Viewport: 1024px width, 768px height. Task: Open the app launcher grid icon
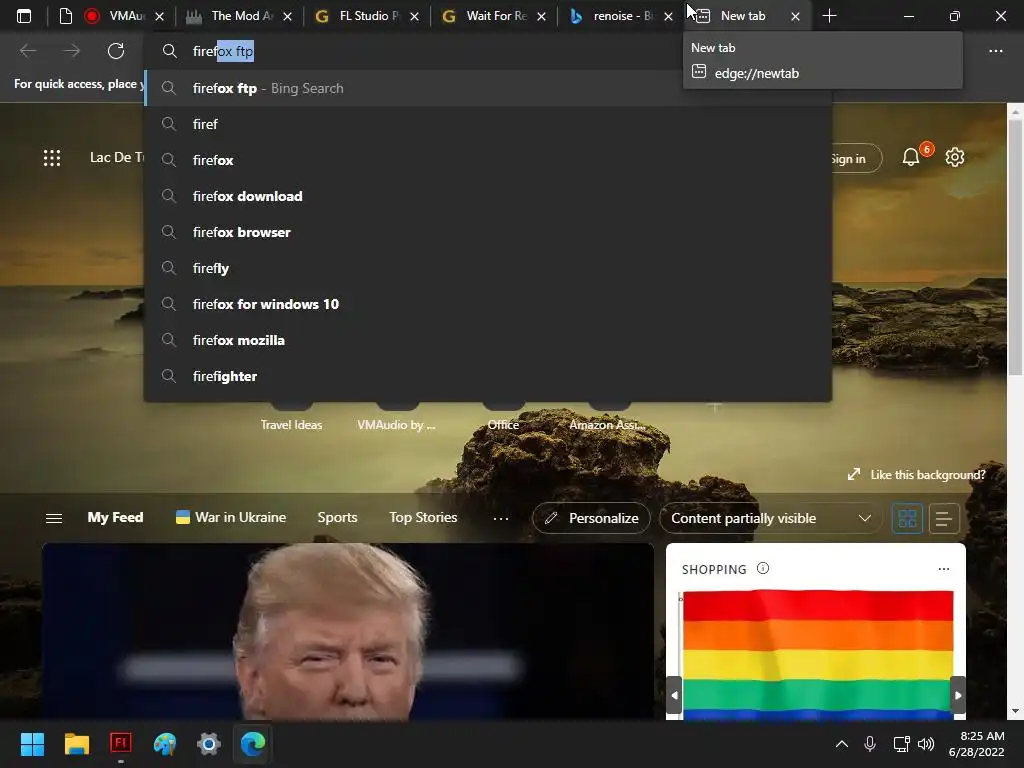(x=52, y=158)
